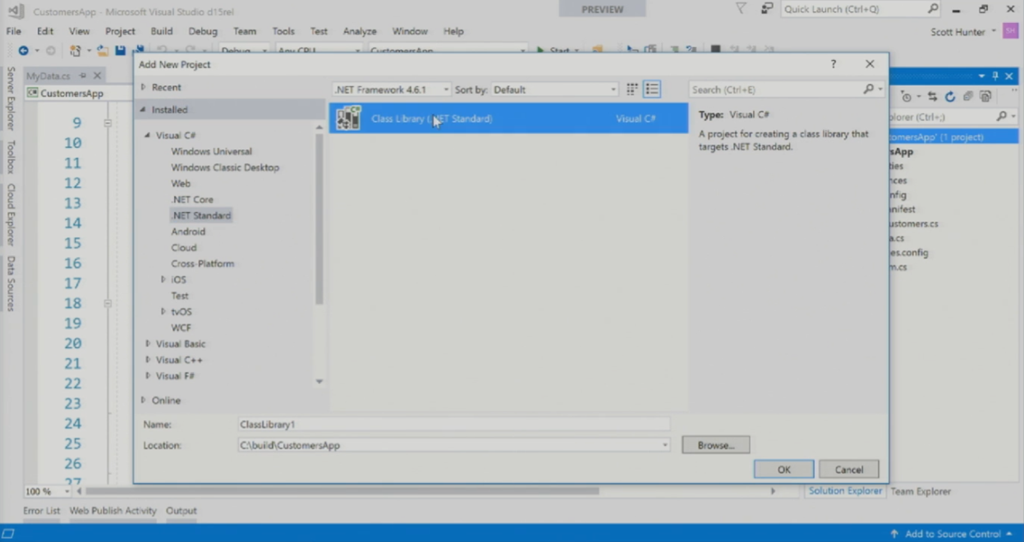Open the notifications flag icon

741,9
